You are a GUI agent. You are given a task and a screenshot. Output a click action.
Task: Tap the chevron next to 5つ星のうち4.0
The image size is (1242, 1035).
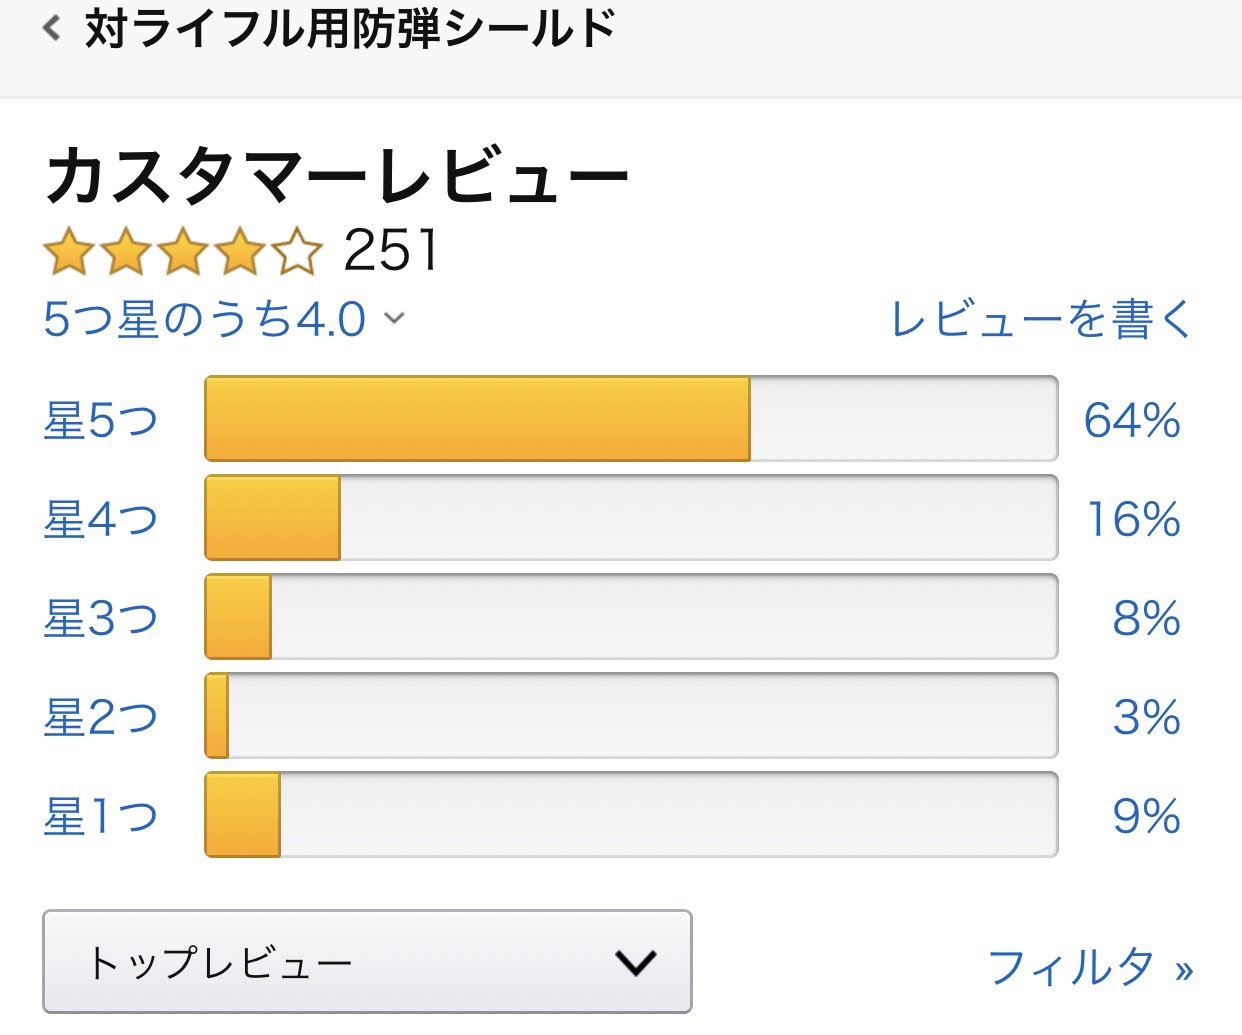point(395,319)
